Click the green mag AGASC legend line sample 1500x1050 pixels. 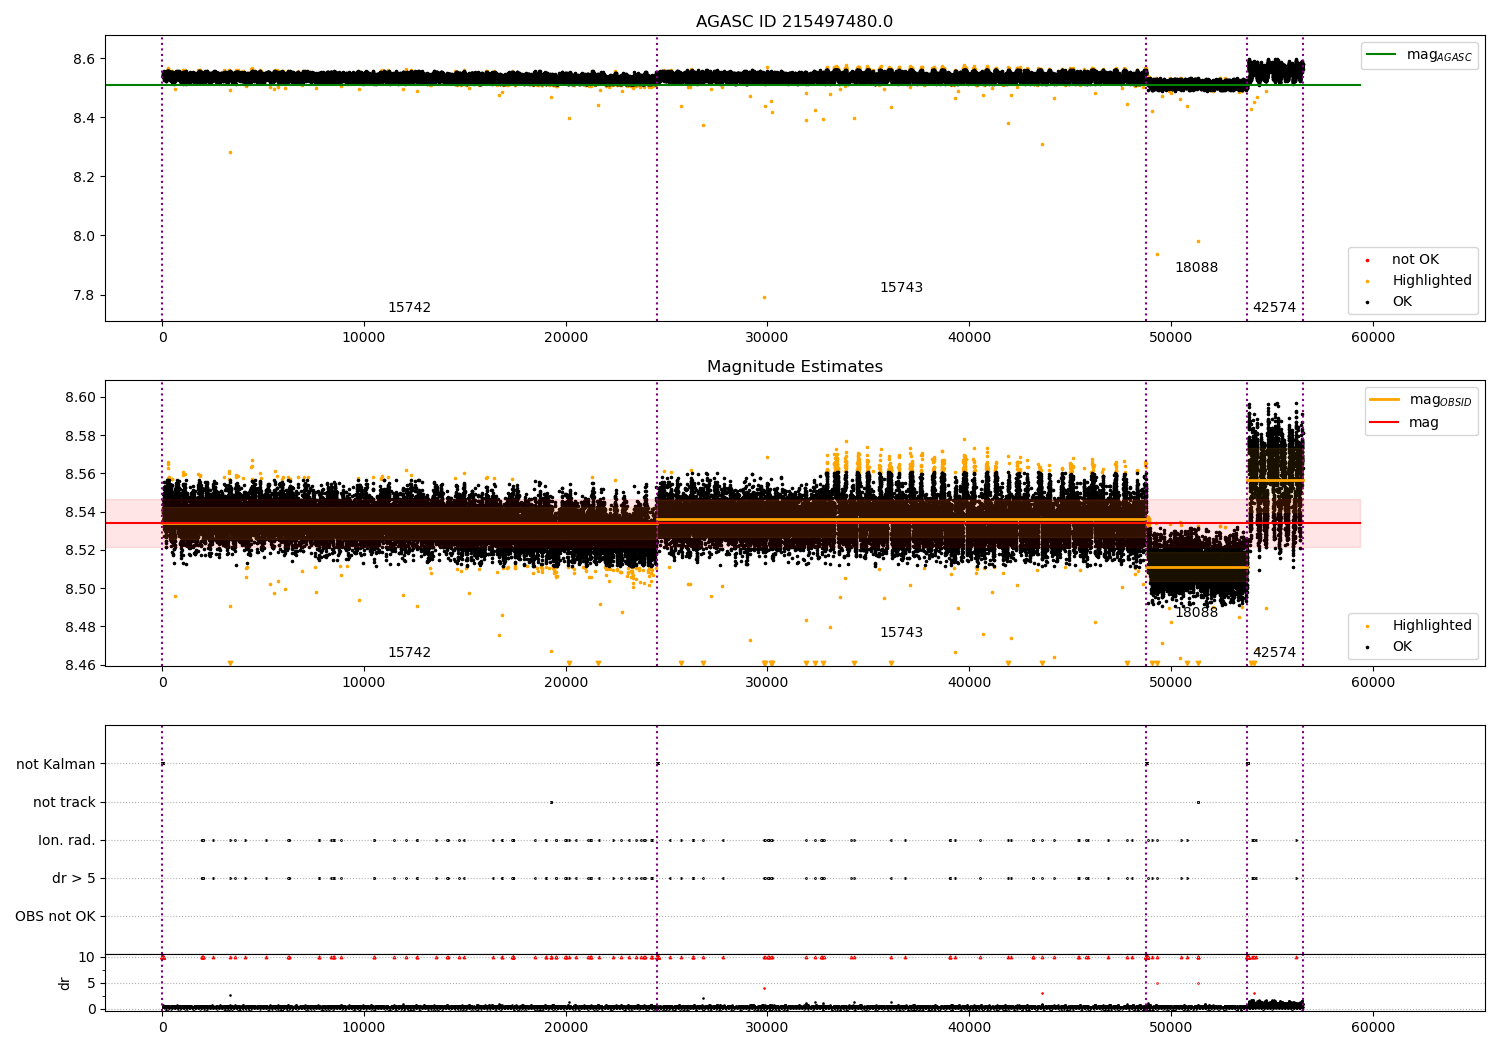pyautogui.click(x=1381, y=55)
